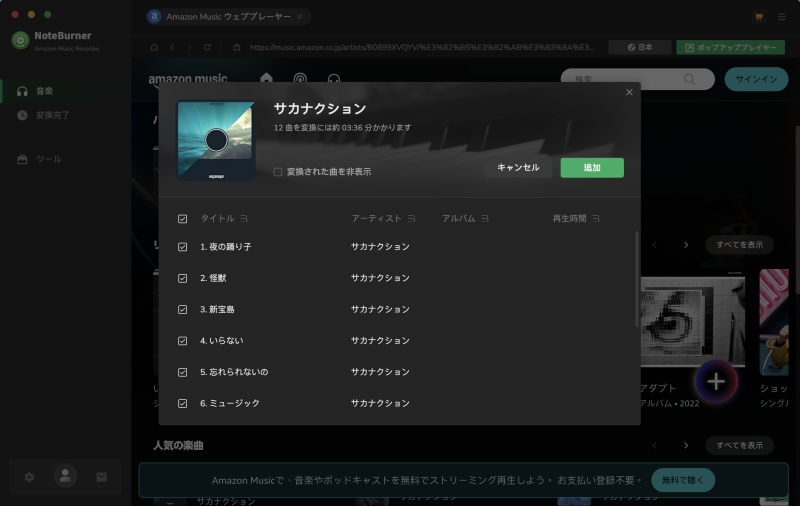Go back with the browser back arrow

pos(172,47)
